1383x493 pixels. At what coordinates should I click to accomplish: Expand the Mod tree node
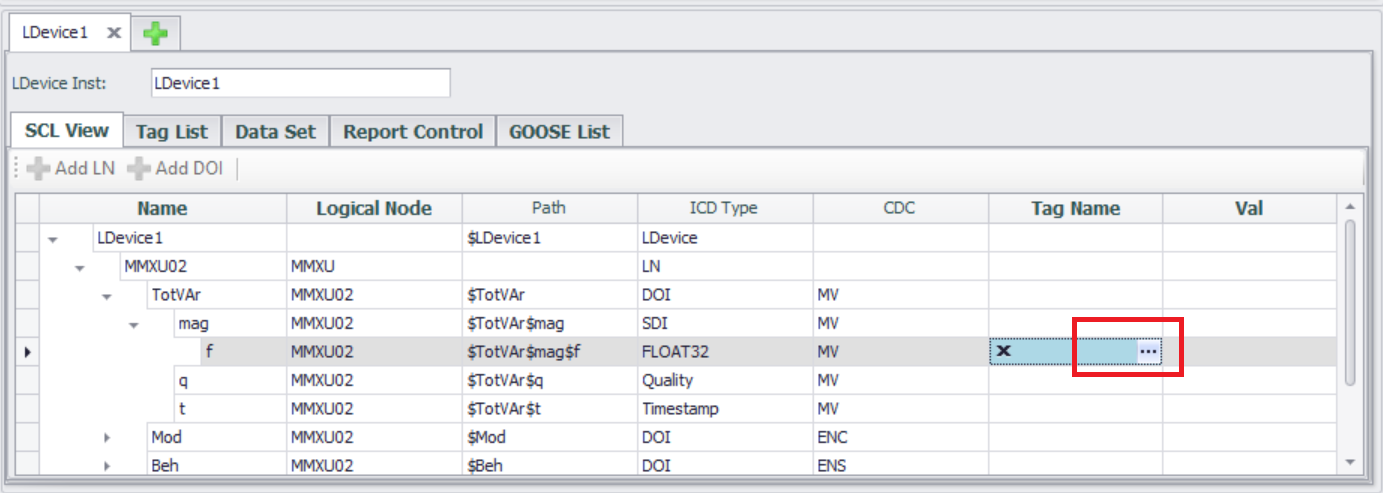pos(107,438)
